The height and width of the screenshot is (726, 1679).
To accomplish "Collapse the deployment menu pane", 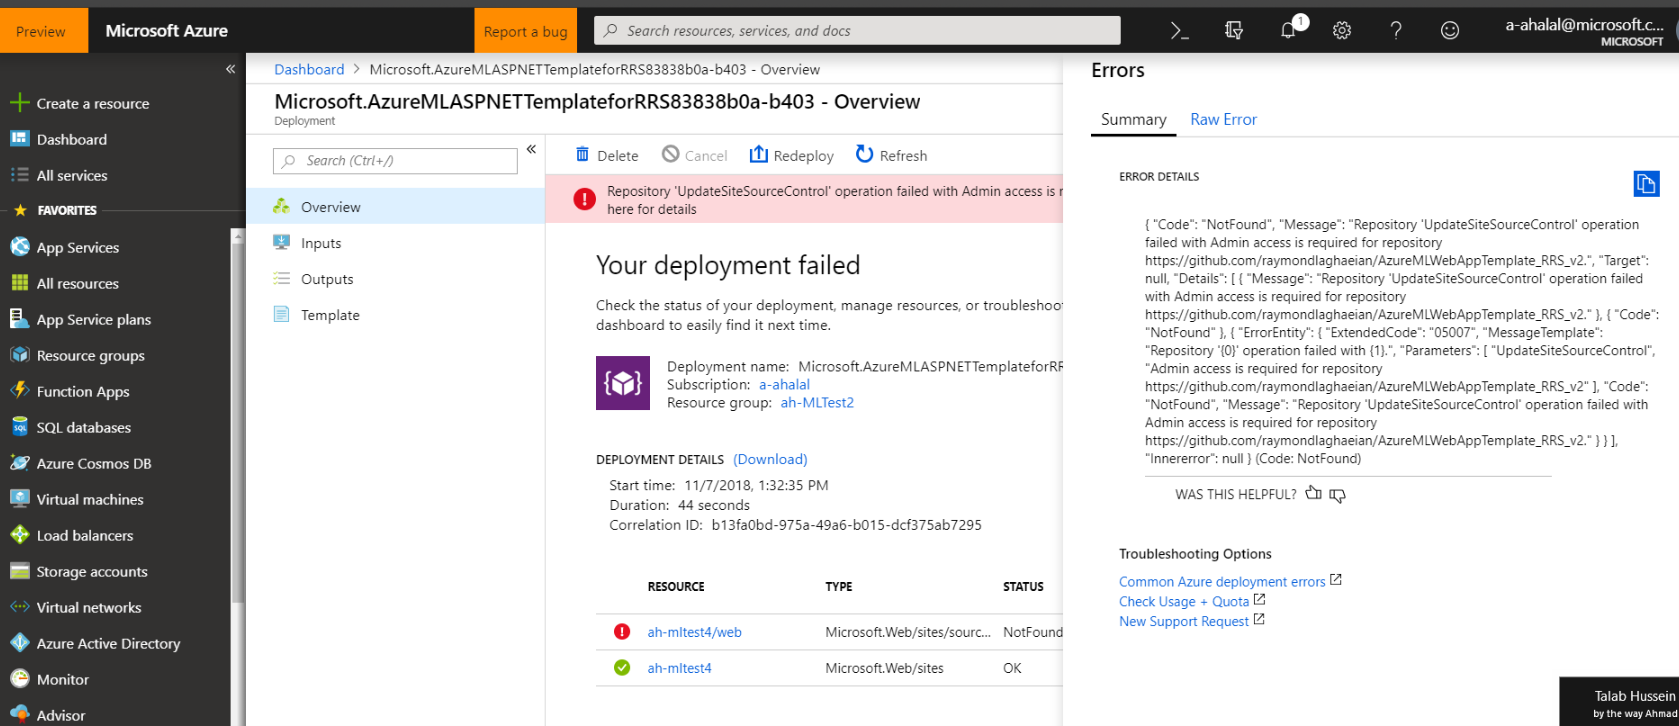I will click(x=531, y=149).
